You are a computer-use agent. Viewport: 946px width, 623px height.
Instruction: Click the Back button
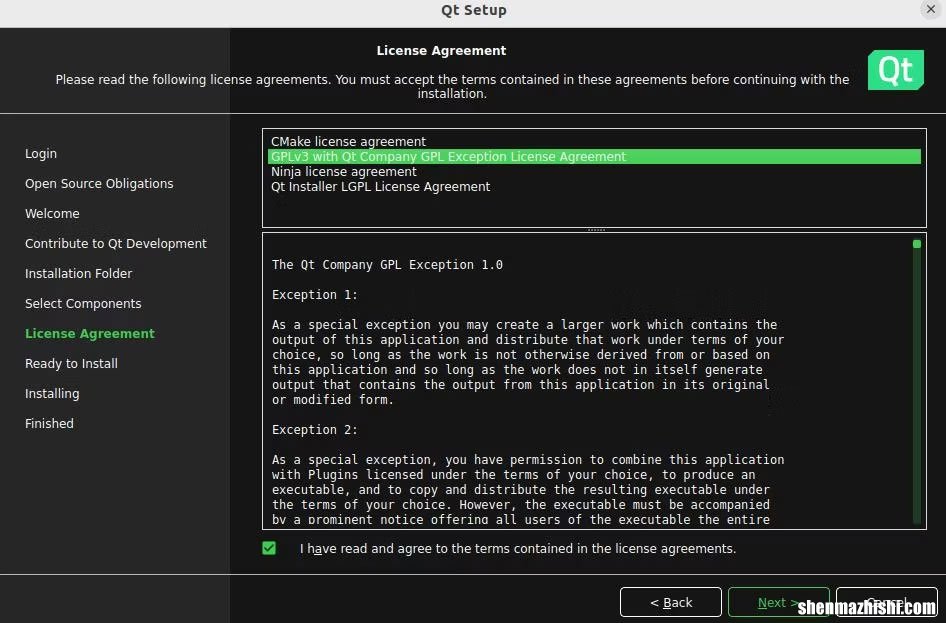670,602
